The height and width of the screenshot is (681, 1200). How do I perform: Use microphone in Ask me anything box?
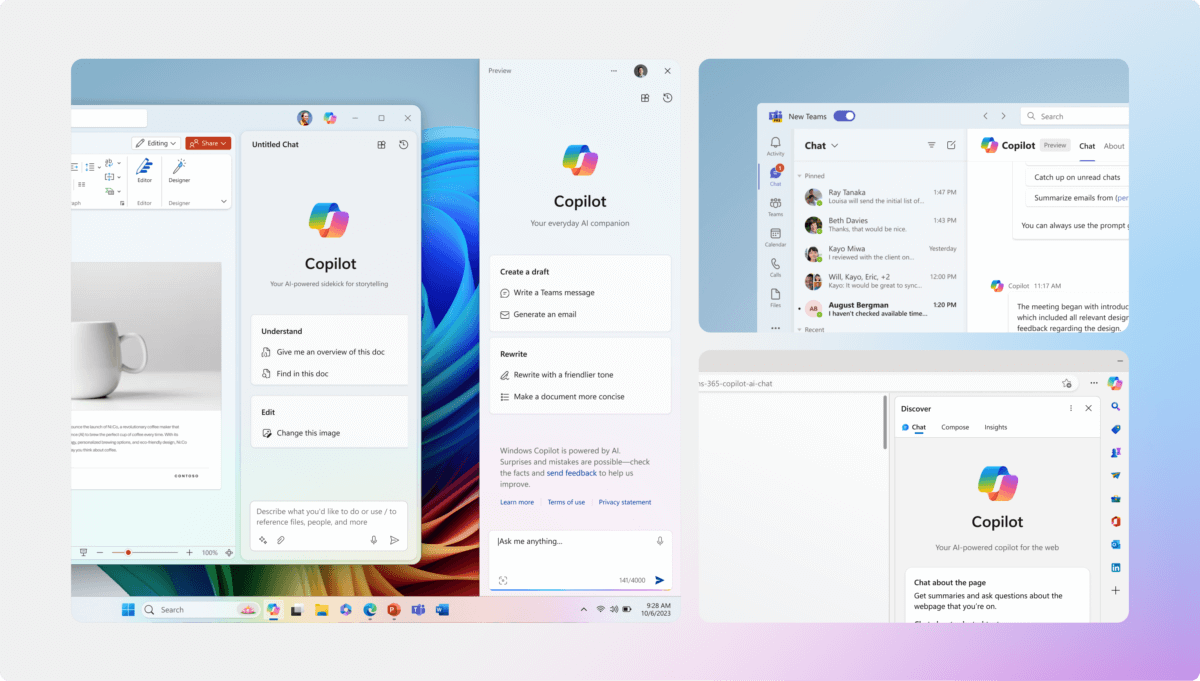(x=660, y=541)
